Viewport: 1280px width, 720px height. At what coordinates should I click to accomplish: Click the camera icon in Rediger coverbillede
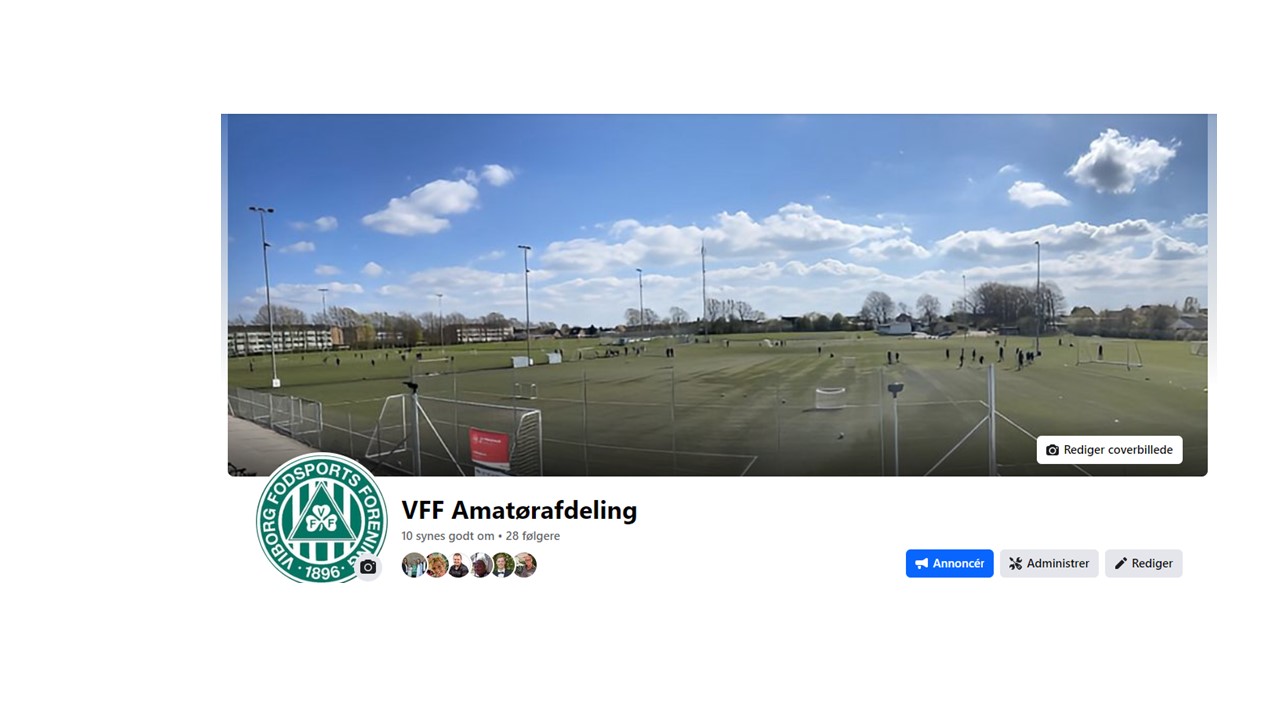coord(1052,450)
